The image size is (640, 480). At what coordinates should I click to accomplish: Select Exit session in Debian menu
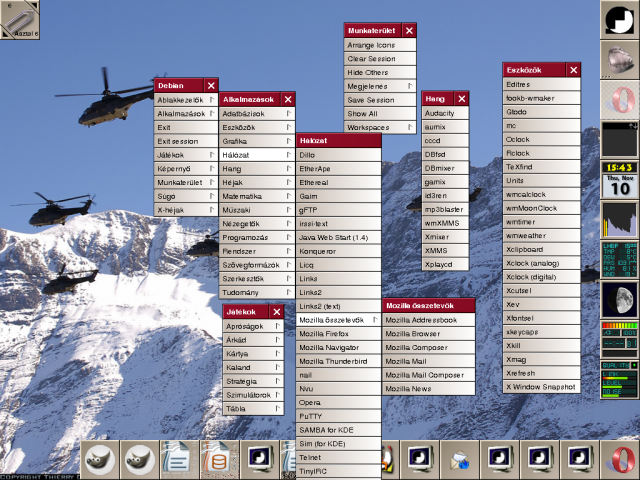[186, 141]
